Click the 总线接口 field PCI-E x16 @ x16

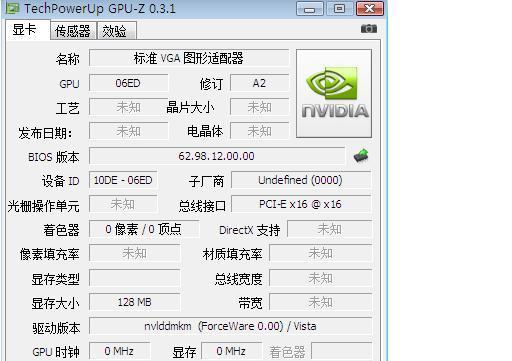point(301,204)
